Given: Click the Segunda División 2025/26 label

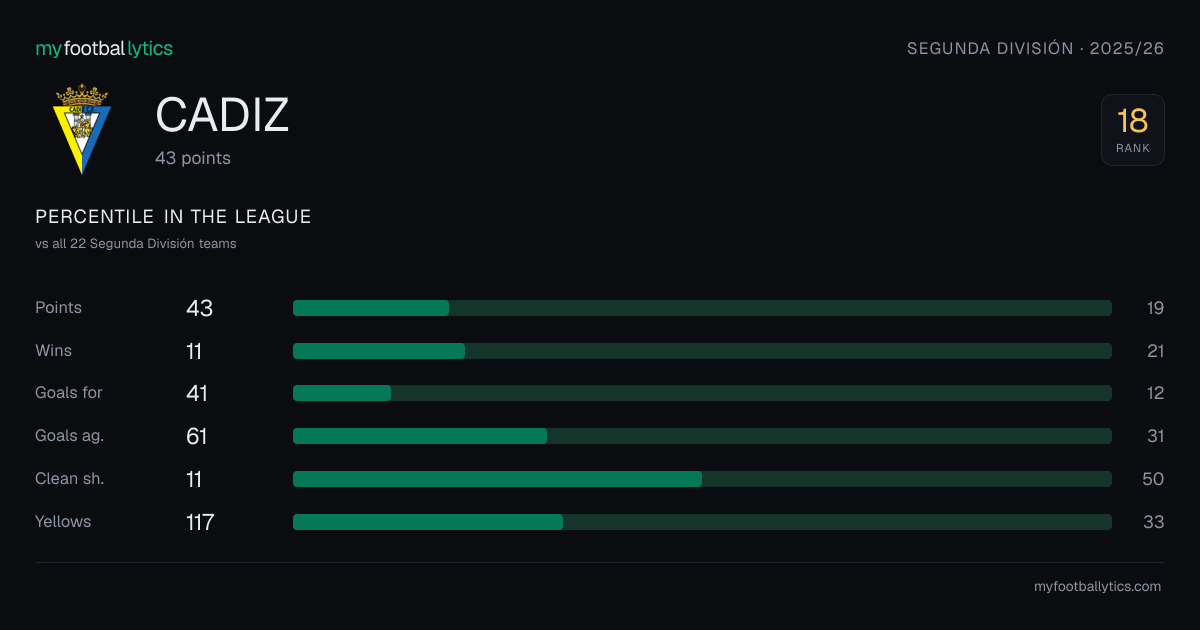Looking at the screenshot, I should 1036,48.
